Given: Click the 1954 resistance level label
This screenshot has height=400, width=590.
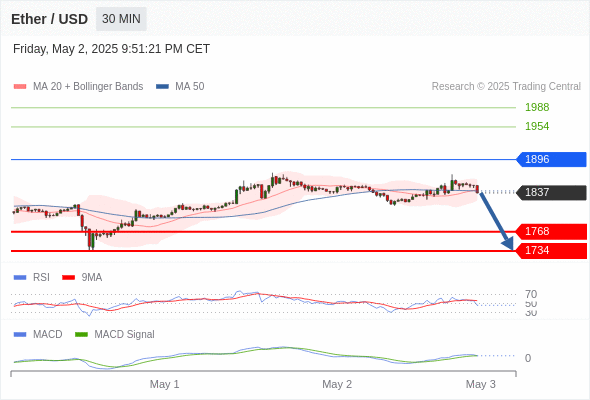Looking at the screenshot, I should pos(537,126).
